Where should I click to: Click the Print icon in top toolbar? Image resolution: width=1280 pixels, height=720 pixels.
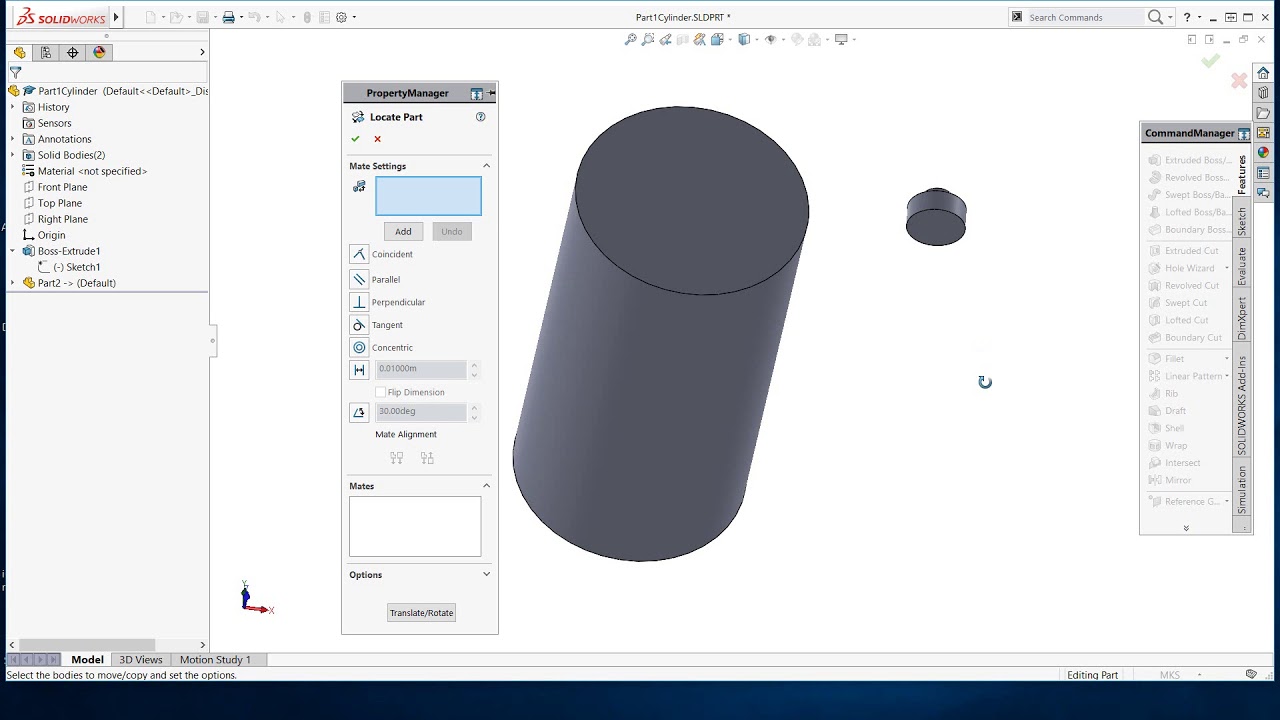coord(229,17)
